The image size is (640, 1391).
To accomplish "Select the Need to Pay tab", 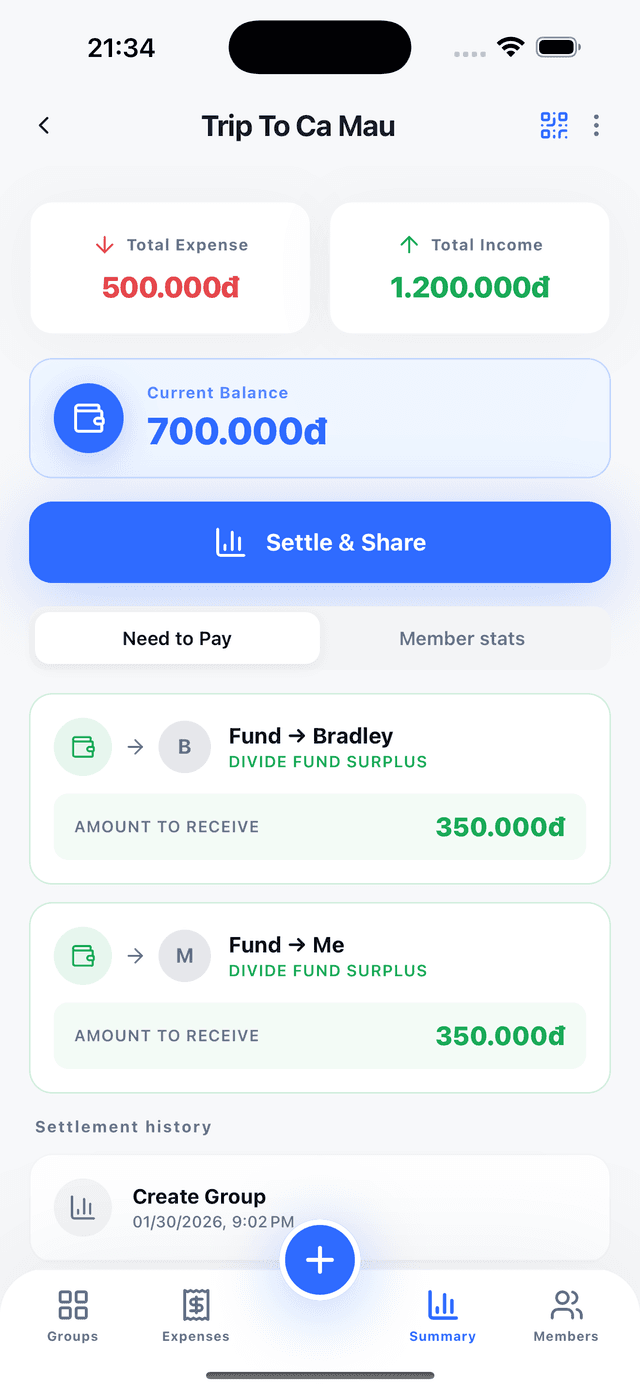I will [177, 638].
